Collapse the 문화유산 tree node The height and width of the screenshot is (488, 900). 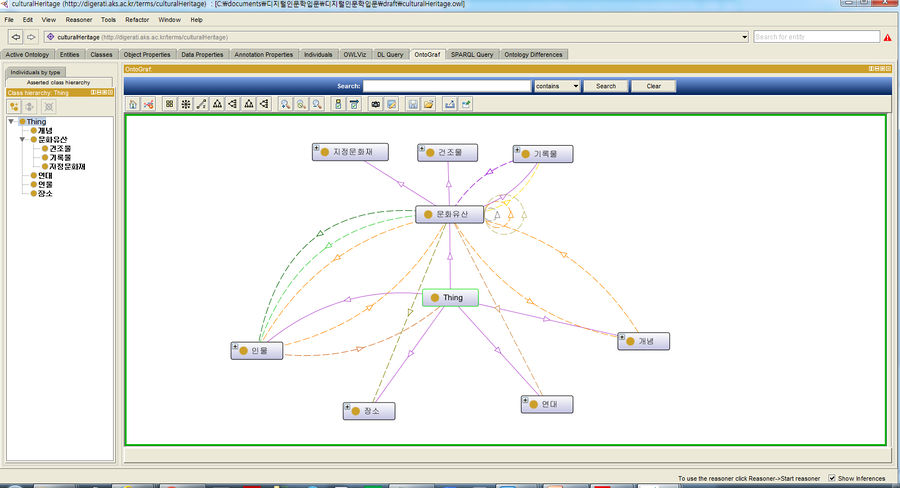point(22,139)
